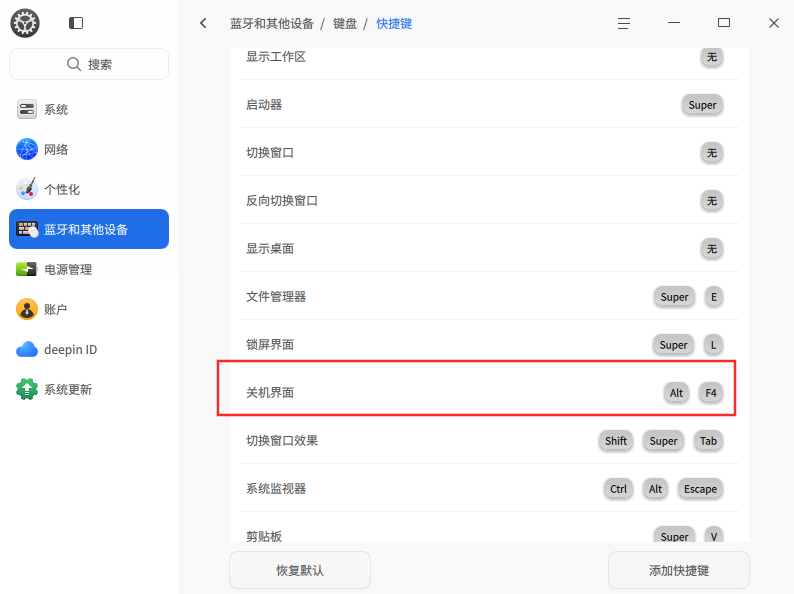Click the 切换窗口 label
Screen dimensions: 794x594
(270, 153)
